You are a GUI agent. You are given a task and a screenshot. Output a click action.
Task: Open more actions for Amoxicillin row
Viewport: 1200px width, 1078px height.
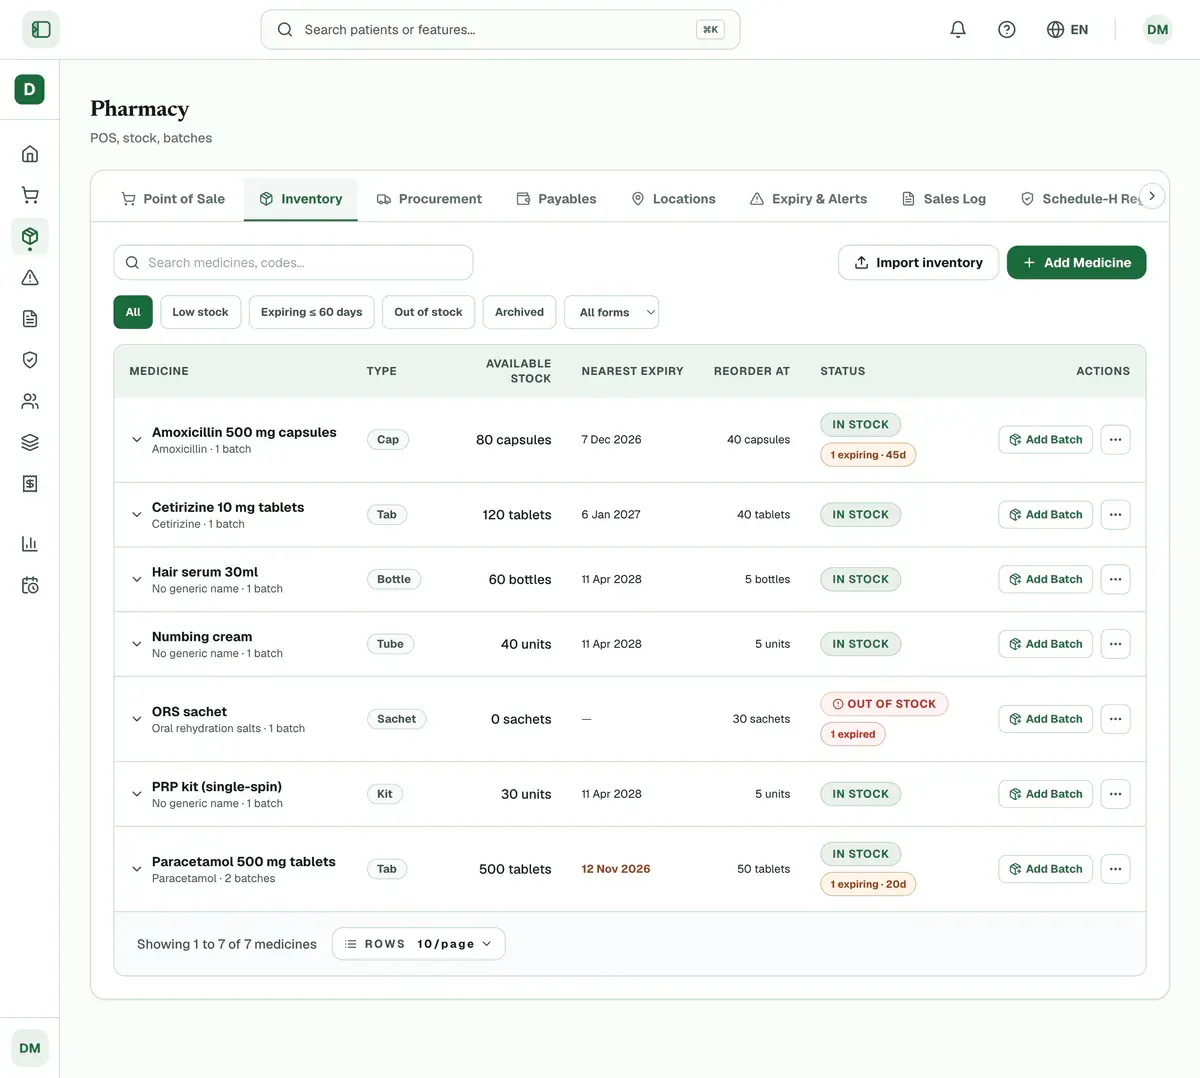tap(1116, 440)
